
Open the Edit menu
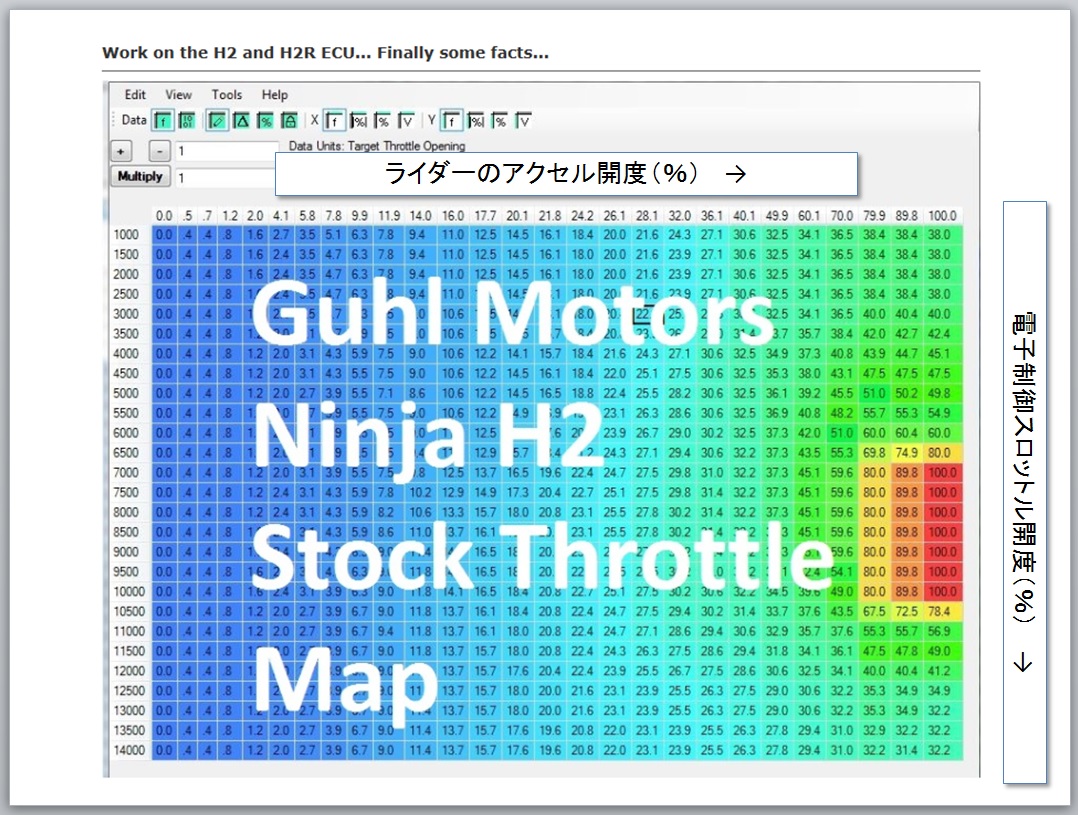(135, 95)
